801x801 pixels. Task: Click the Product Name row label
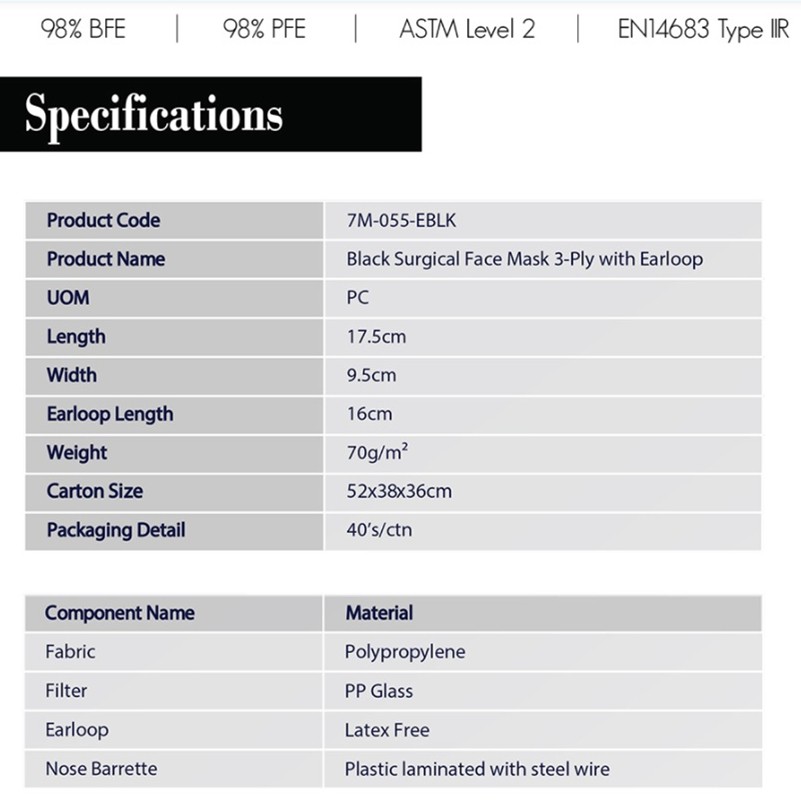105,259
